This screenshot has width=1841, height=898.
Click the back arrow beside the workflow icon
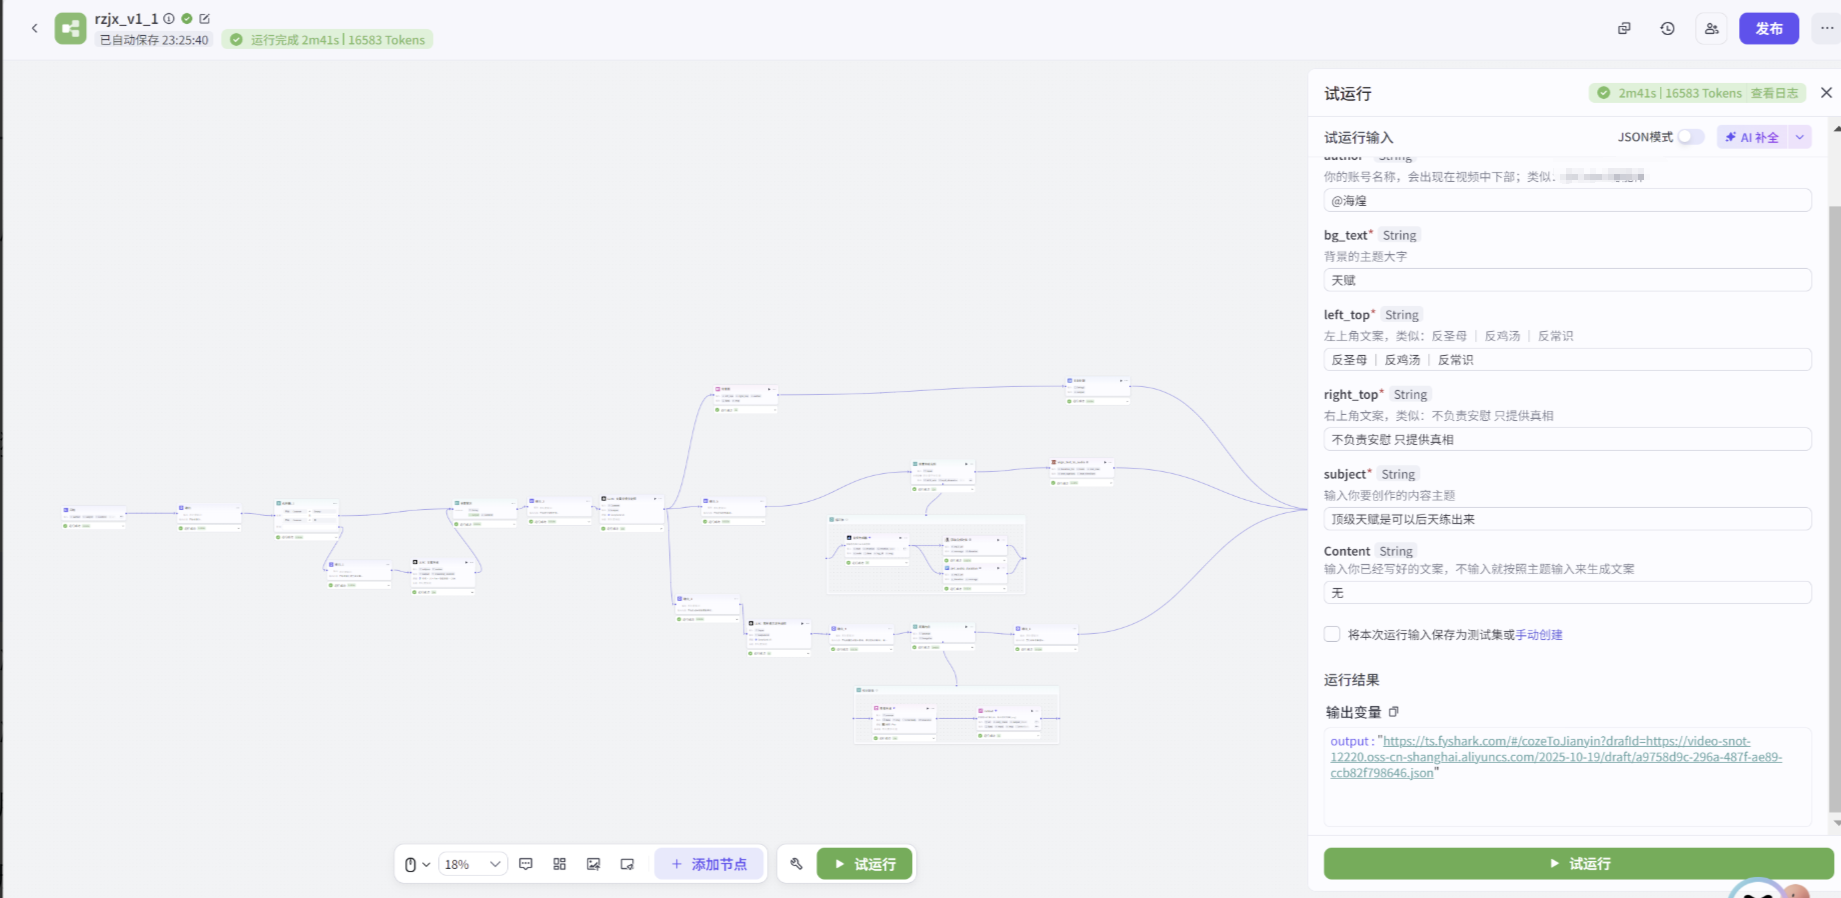point(35,28)
